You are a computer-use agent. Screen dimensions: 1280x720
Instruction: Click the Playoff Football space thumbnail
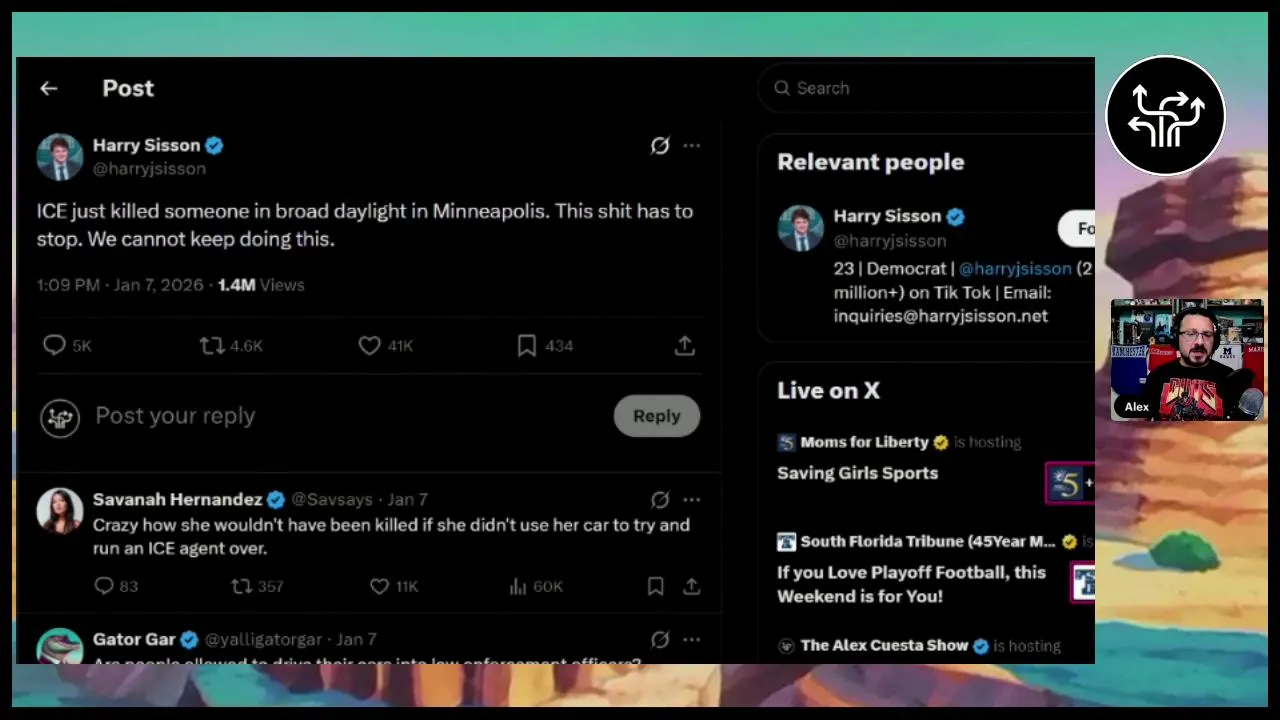(x=1083, y=582)
